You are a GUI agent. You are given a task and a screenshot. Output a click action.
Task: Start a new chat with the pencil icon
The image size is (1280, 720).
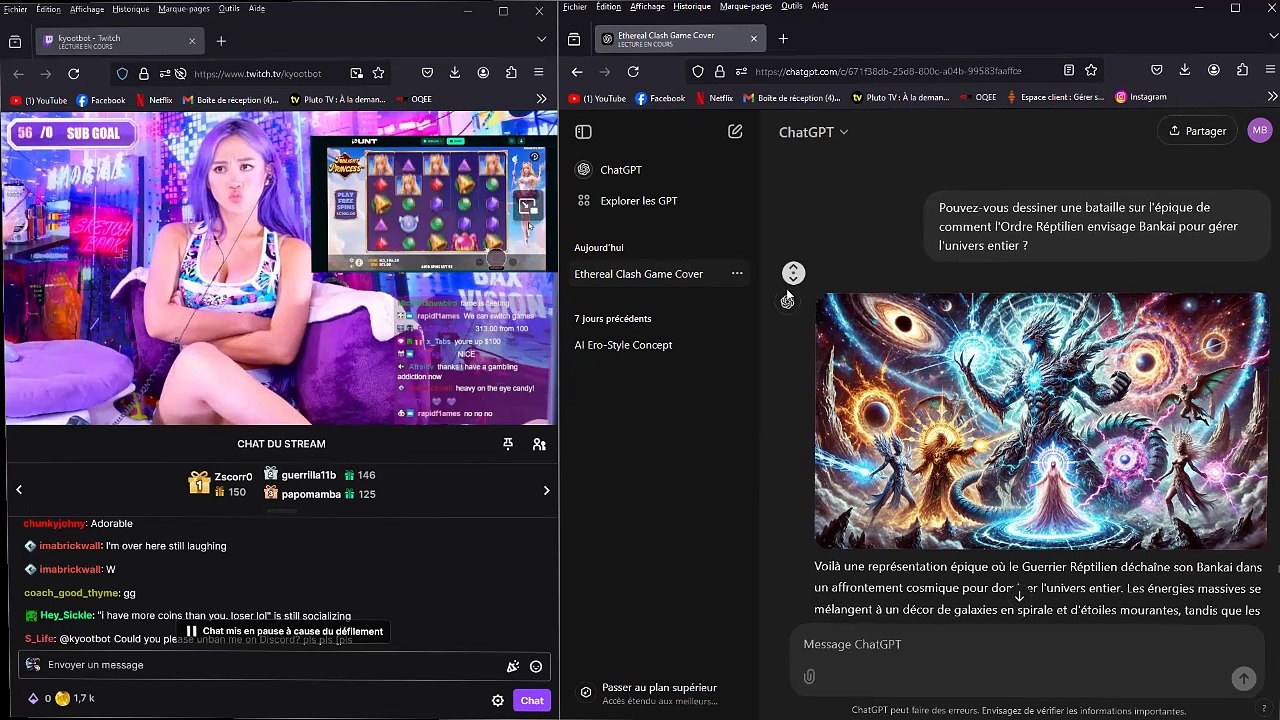(x=735, y=132)
